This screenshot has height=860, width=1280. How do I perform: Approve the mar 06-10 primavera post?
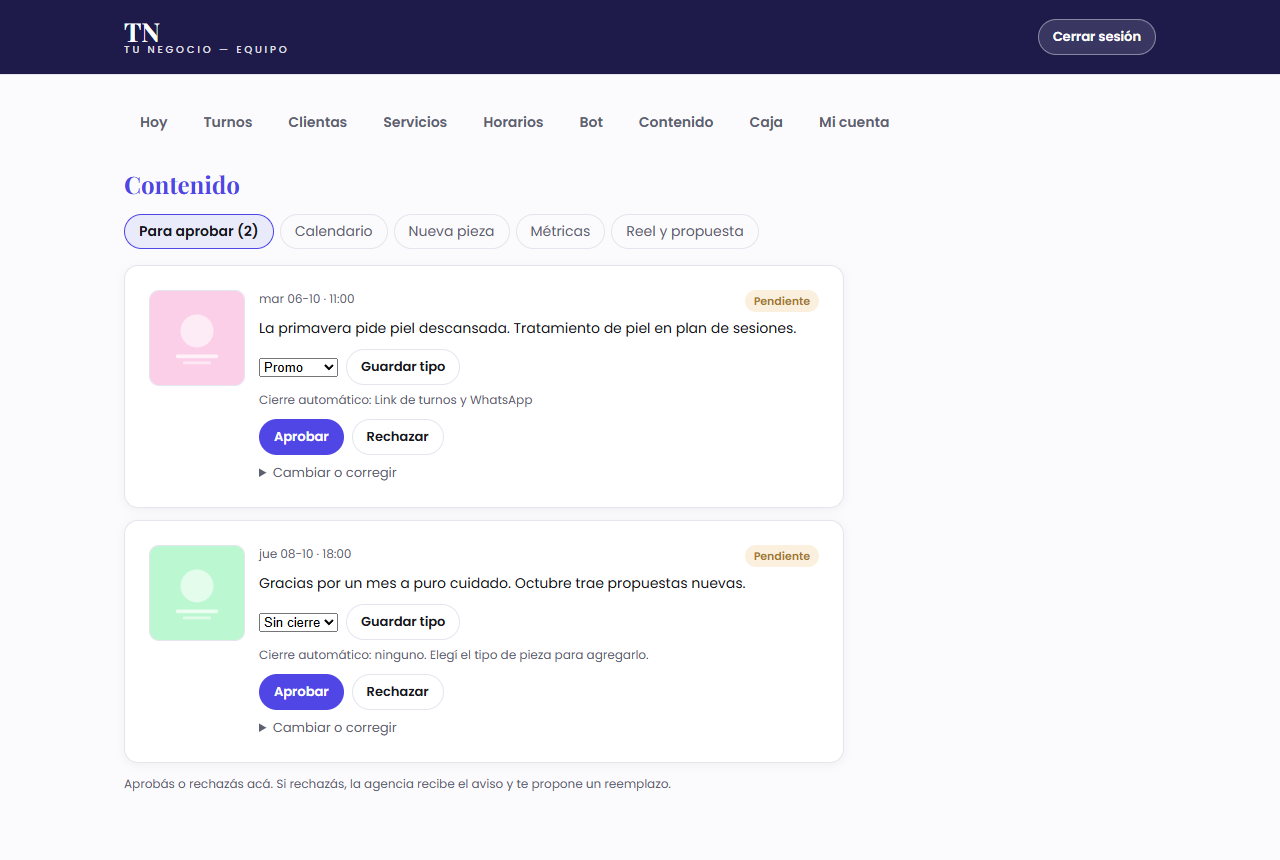(x=301, y=437)
